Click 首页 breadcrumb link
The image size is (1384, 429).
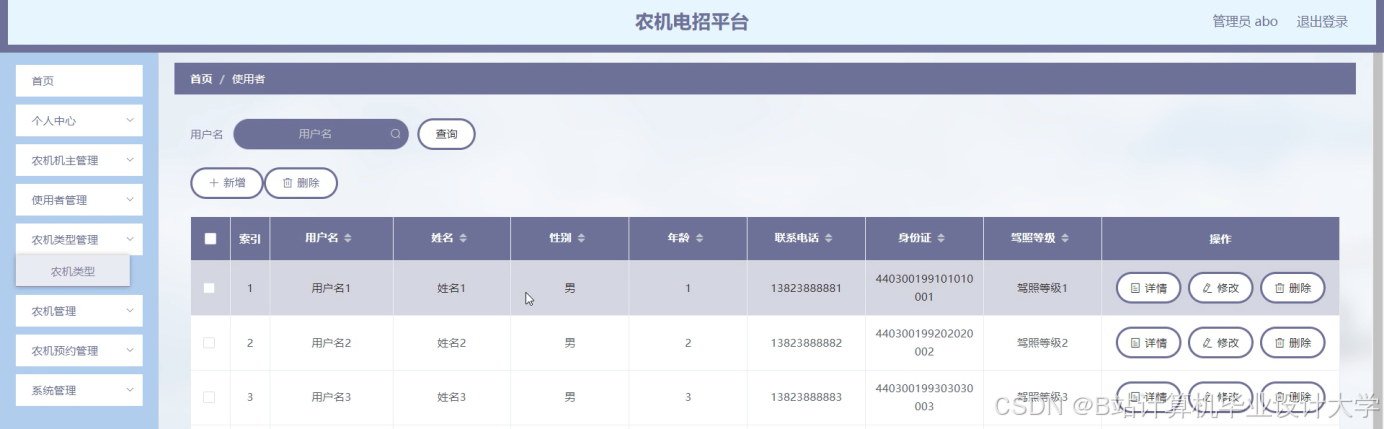[201, 79]
